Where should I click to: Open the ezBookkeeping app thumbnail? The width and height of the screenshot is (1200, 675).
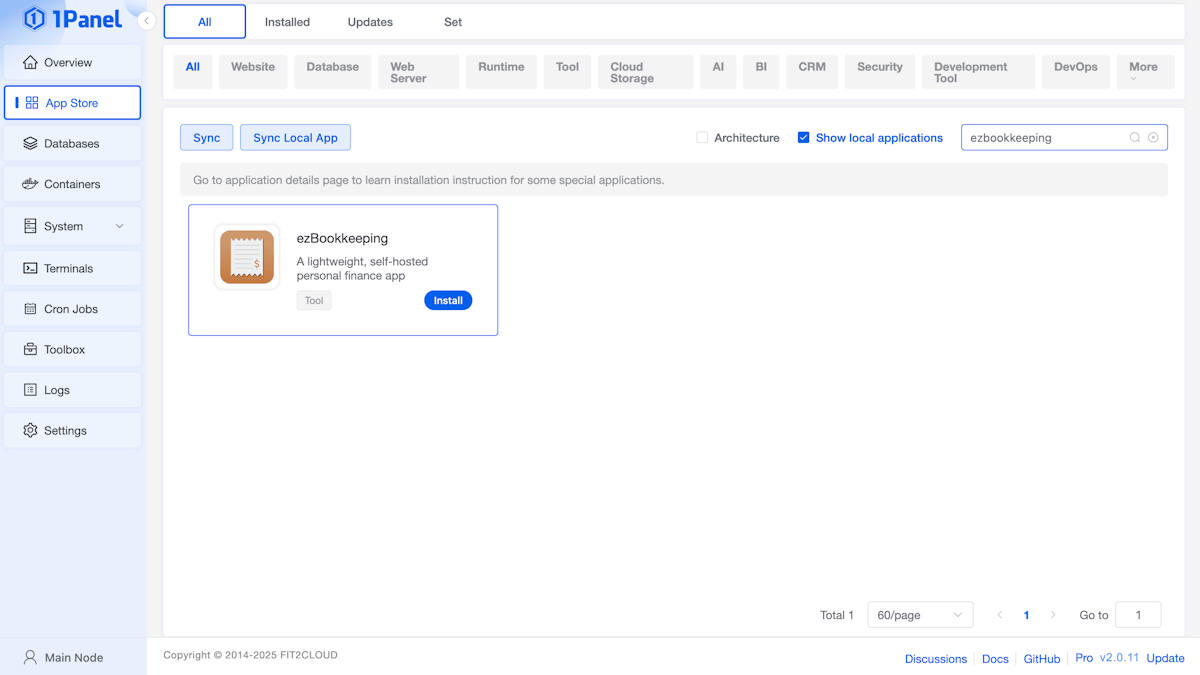coord(246,256)
